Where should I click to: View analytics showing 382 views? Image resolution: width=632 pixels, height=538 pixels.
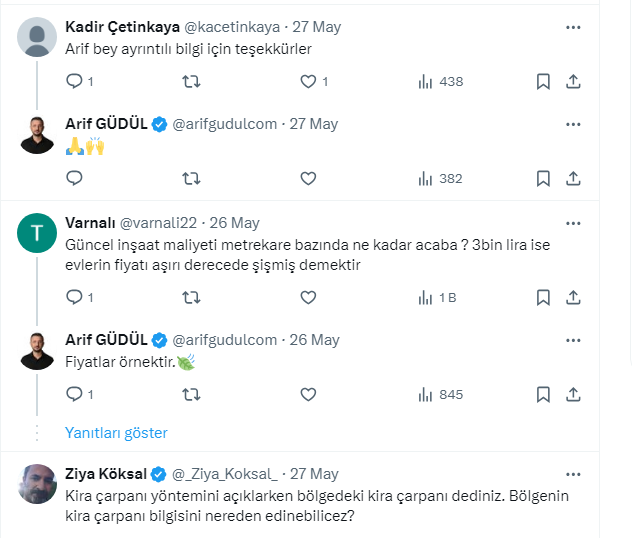tap(440, 179)
